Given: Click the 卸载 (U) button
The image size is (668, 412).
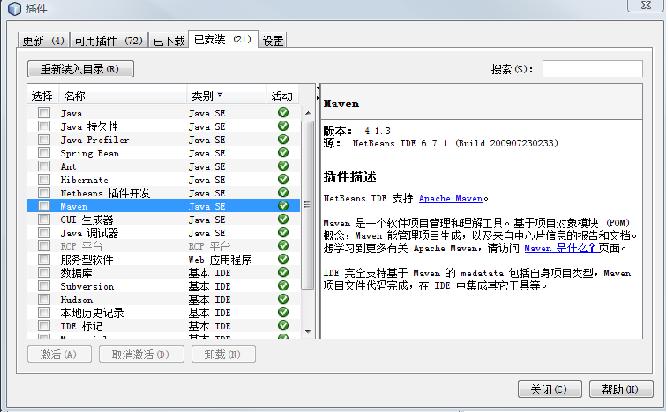Looking at the screenshot, I should coord(223,354).
